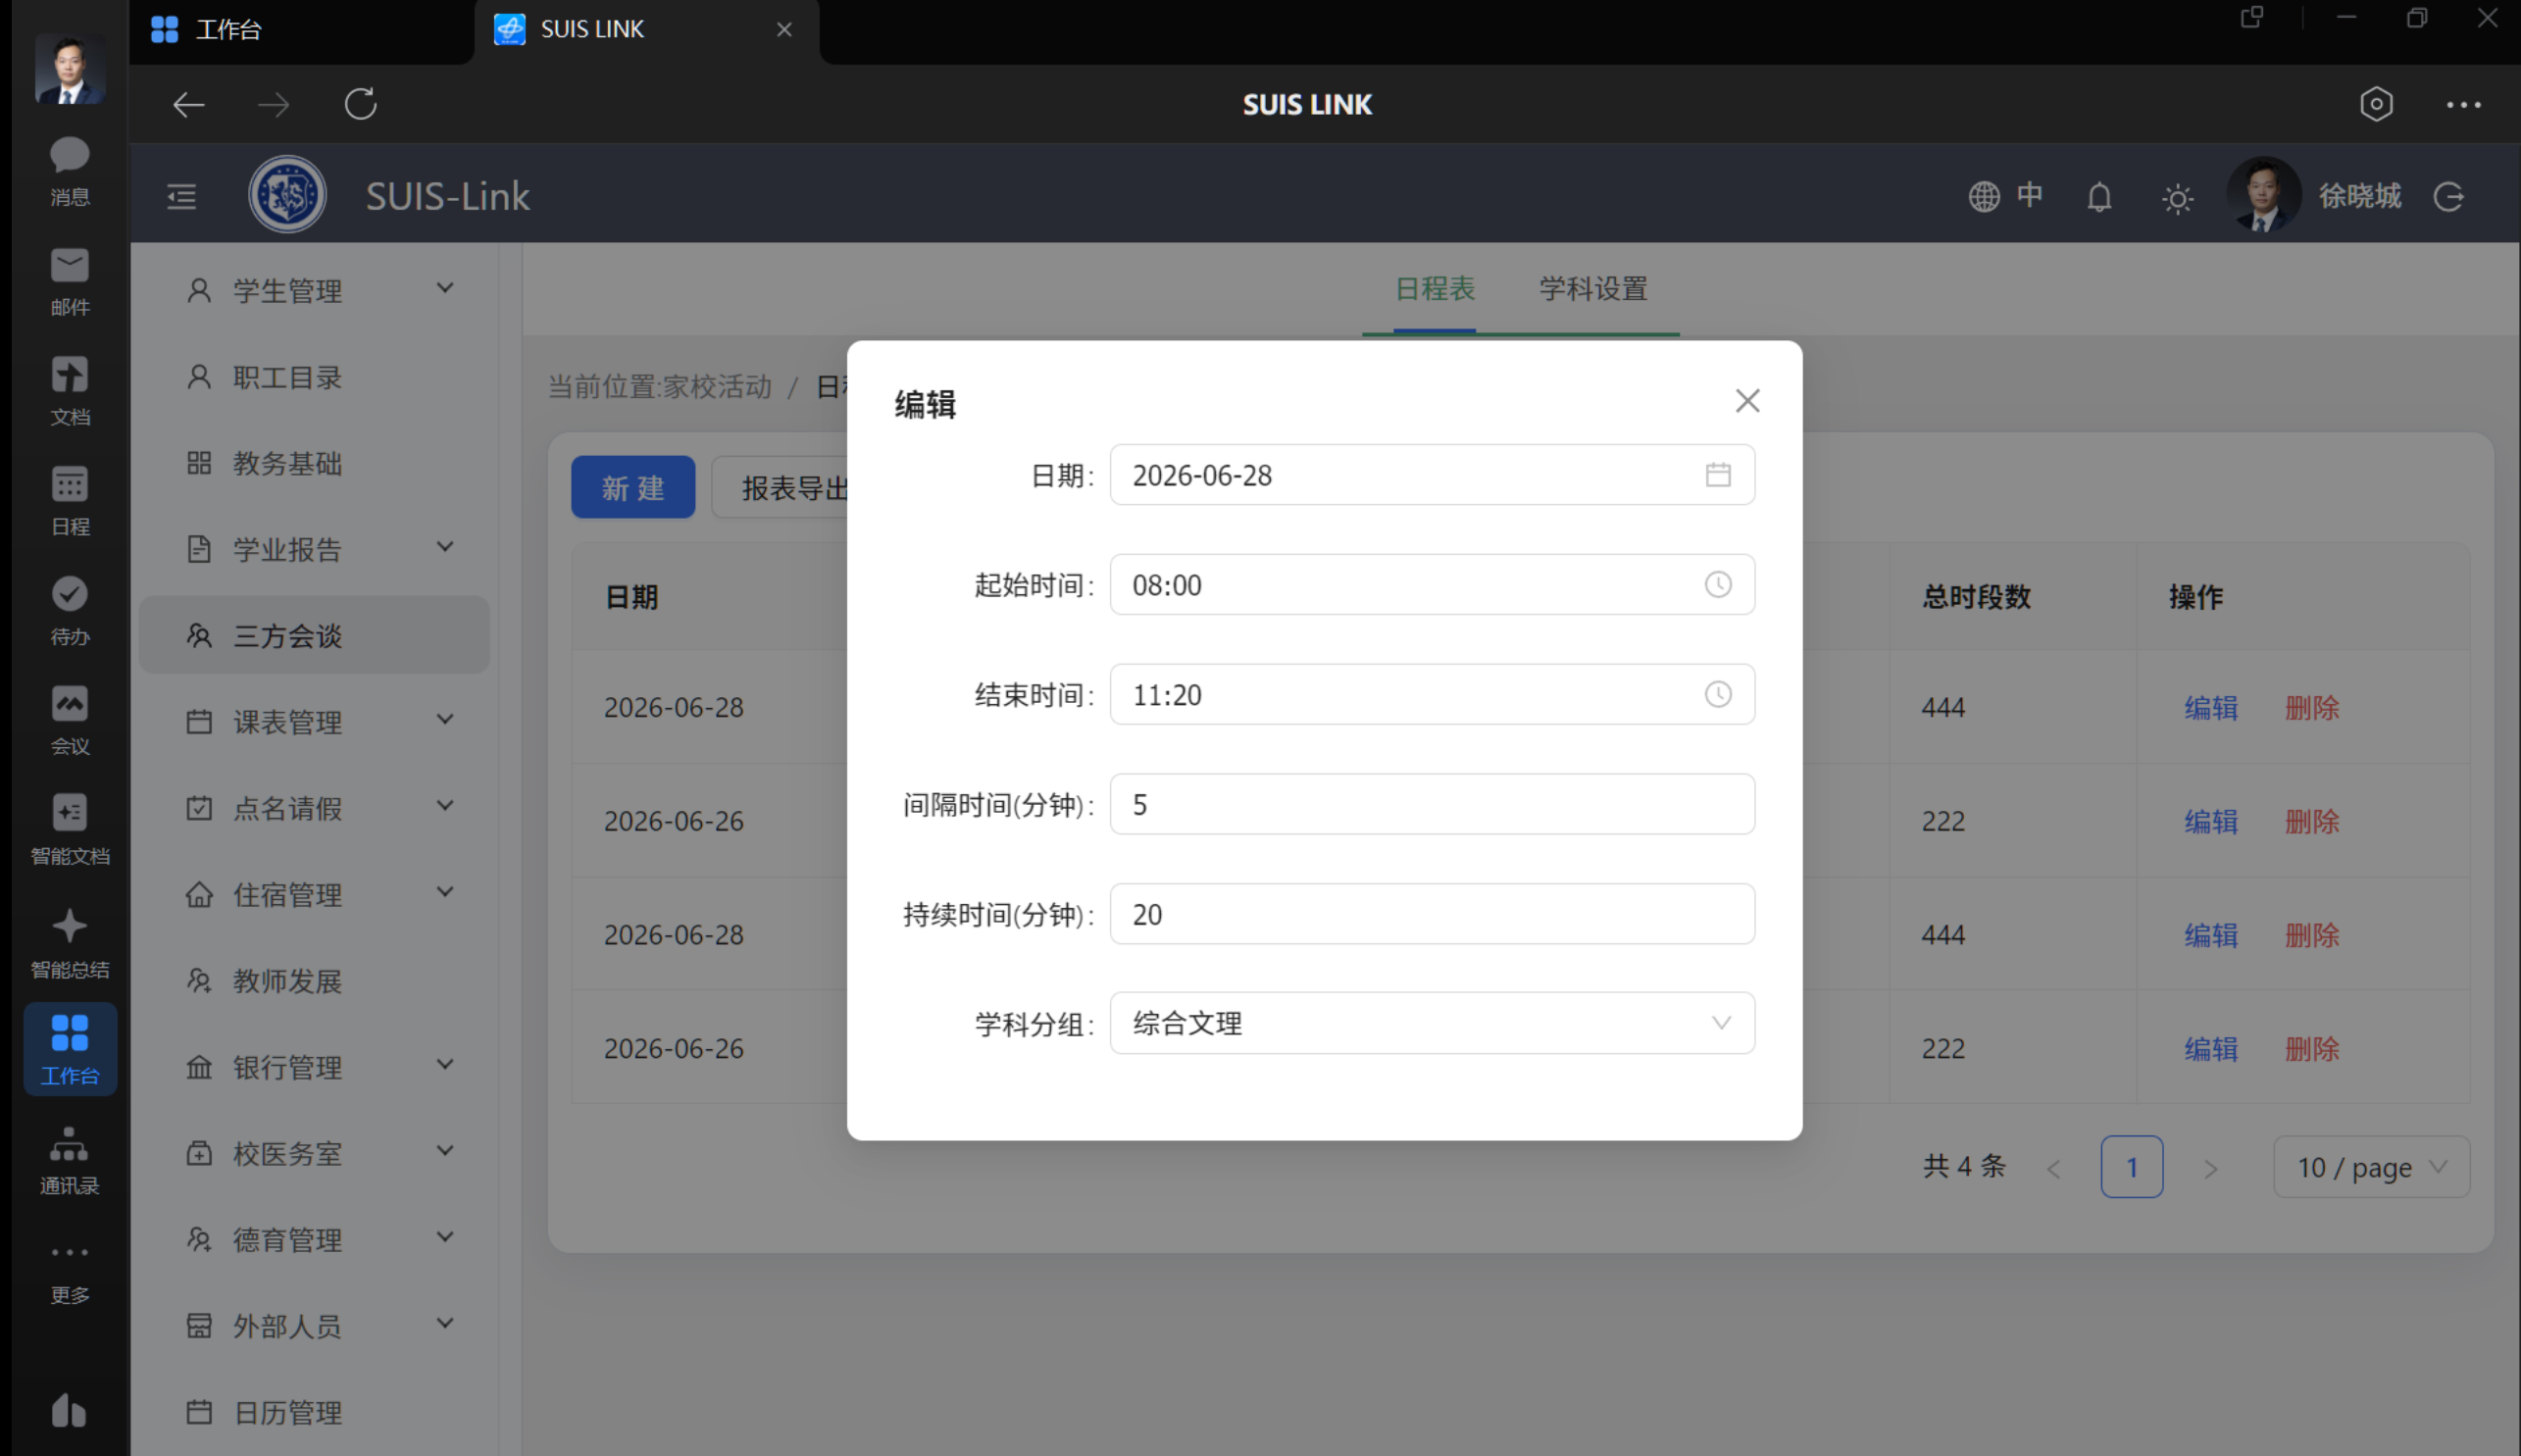Close the SUIS LINK tab
Image resolution: width=2521 pixels, height=1456 pixels.
click(784, 30)
